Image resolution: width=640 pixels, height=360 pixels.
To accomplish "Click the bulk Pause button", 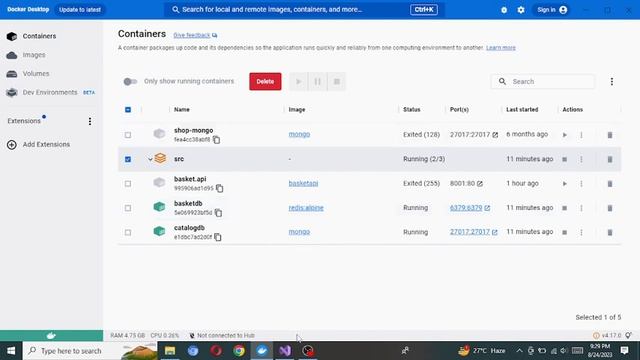I will tap(318, 82).
